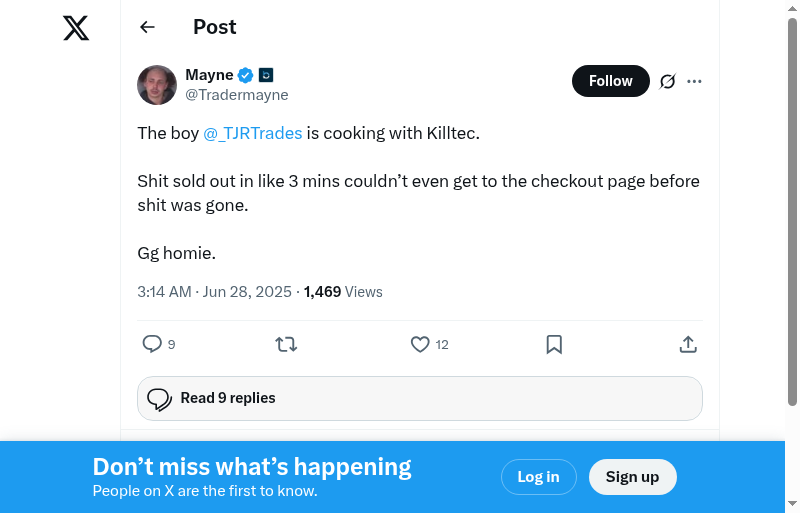Open the three-dot more options menu
Image resolution: width=800 pixels, height=513 pixels.
[x=695, y=81]
